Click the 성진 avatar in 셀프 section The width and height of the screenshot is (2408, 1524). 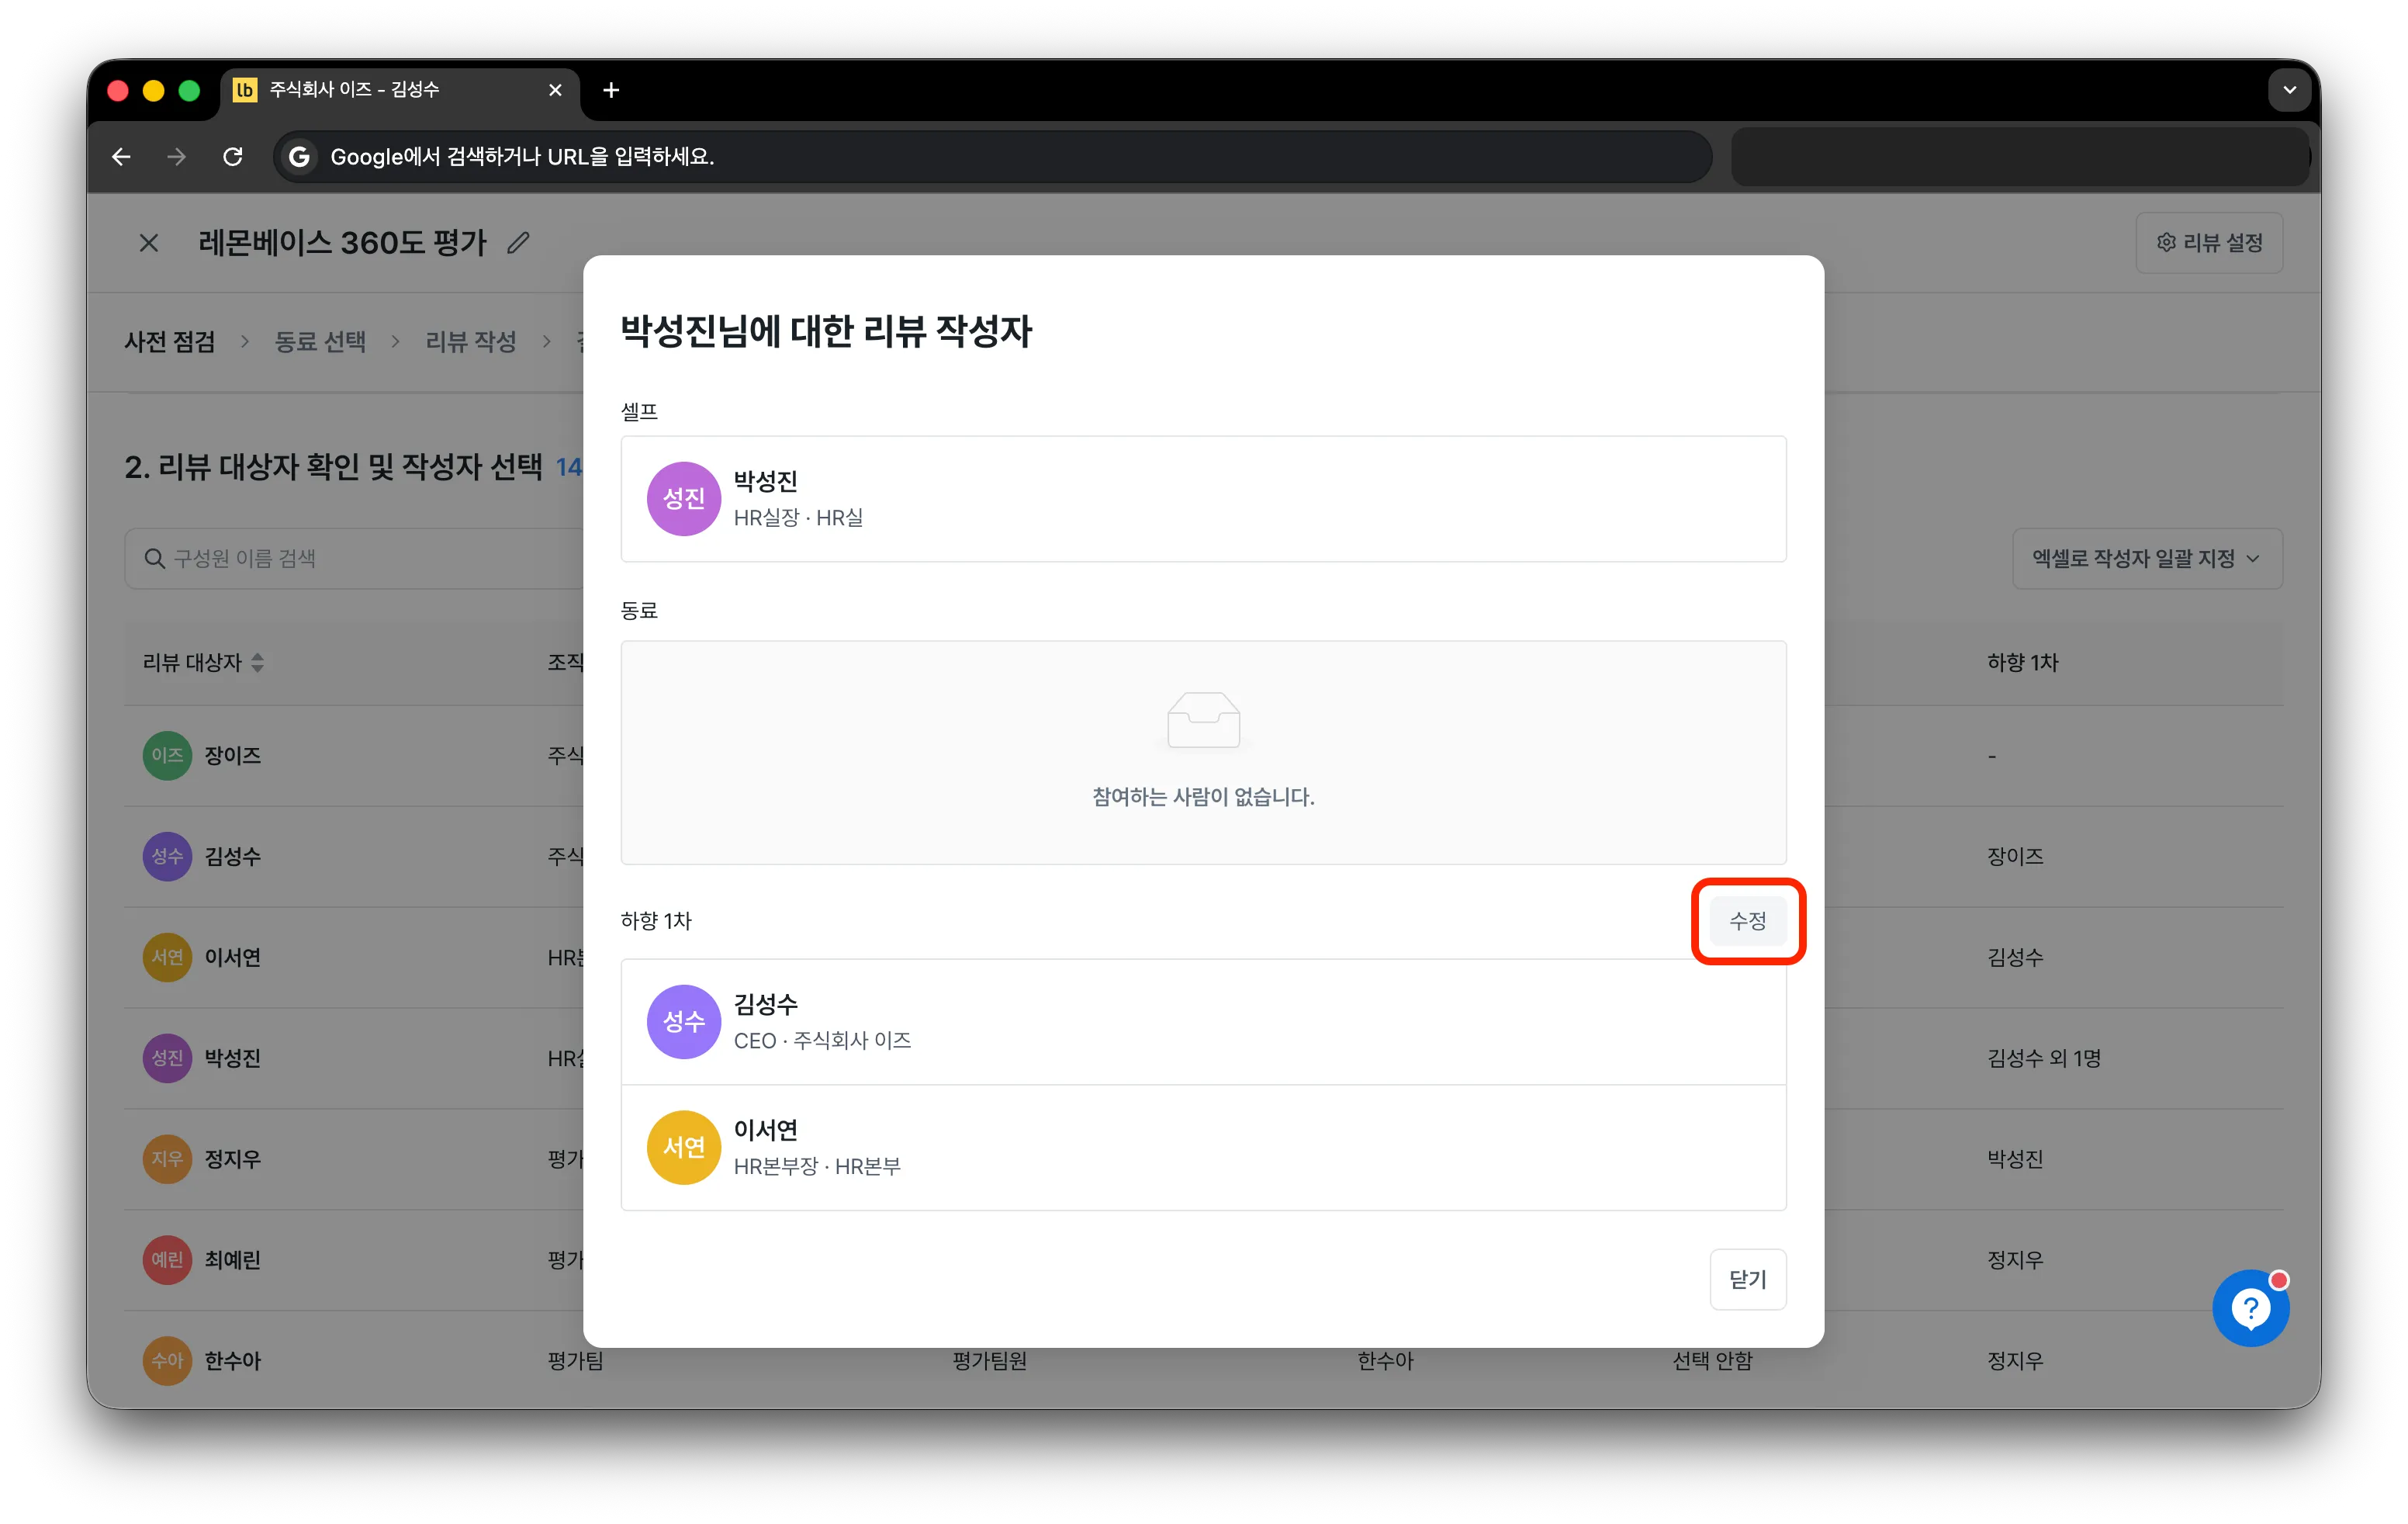(684, 498)
